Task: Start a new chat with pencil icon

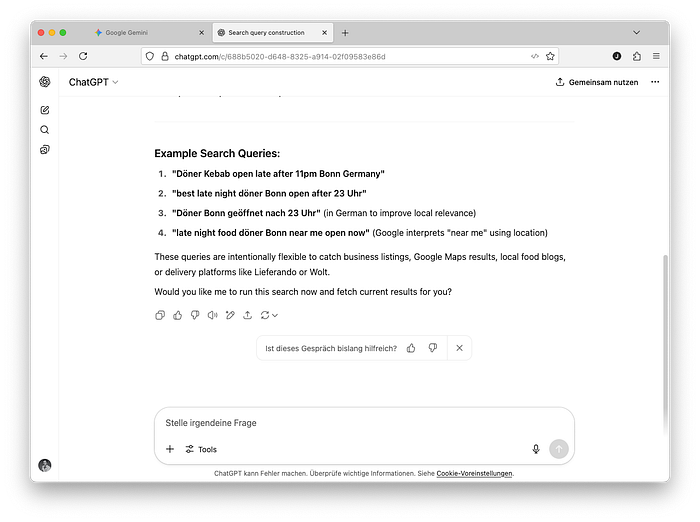Action: coord(45,110)
